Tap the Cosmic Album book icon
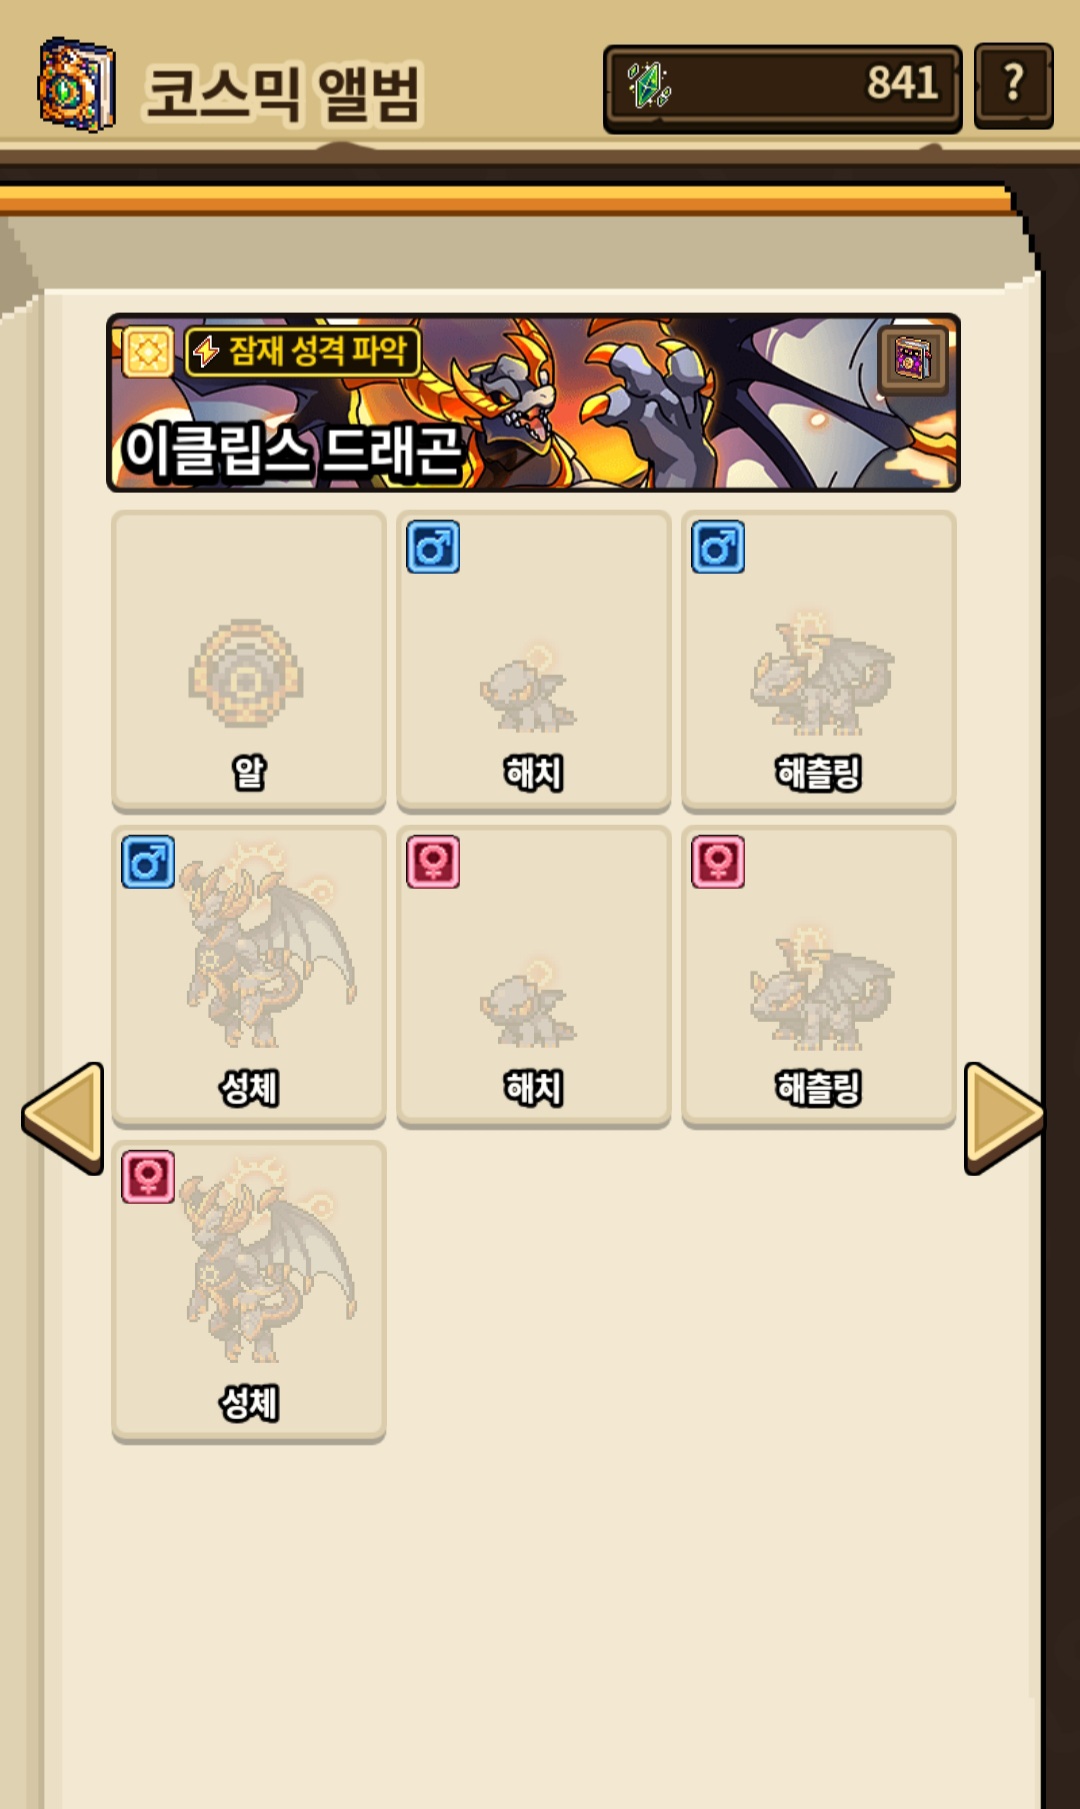 click(76, 85)
